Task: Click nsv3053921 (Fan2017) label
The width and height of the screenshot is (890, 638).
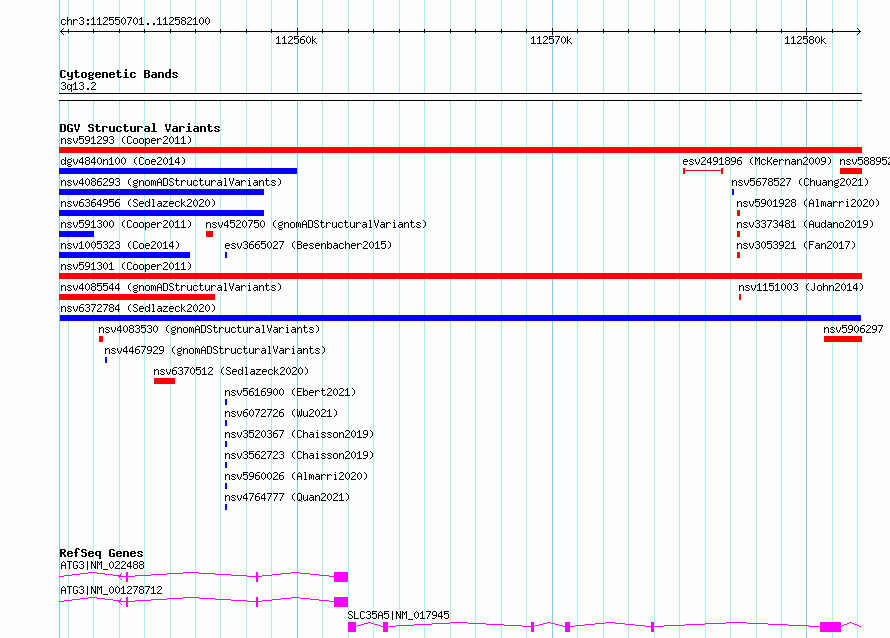Action: (x=796, y=245)
